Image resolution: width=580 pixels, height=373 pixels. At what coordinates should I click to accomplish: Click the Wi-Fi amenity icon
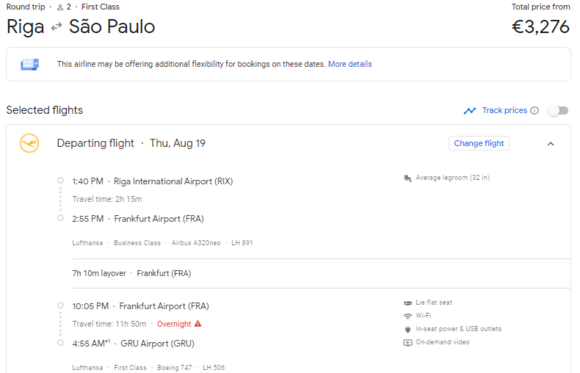tap(408, 316)
